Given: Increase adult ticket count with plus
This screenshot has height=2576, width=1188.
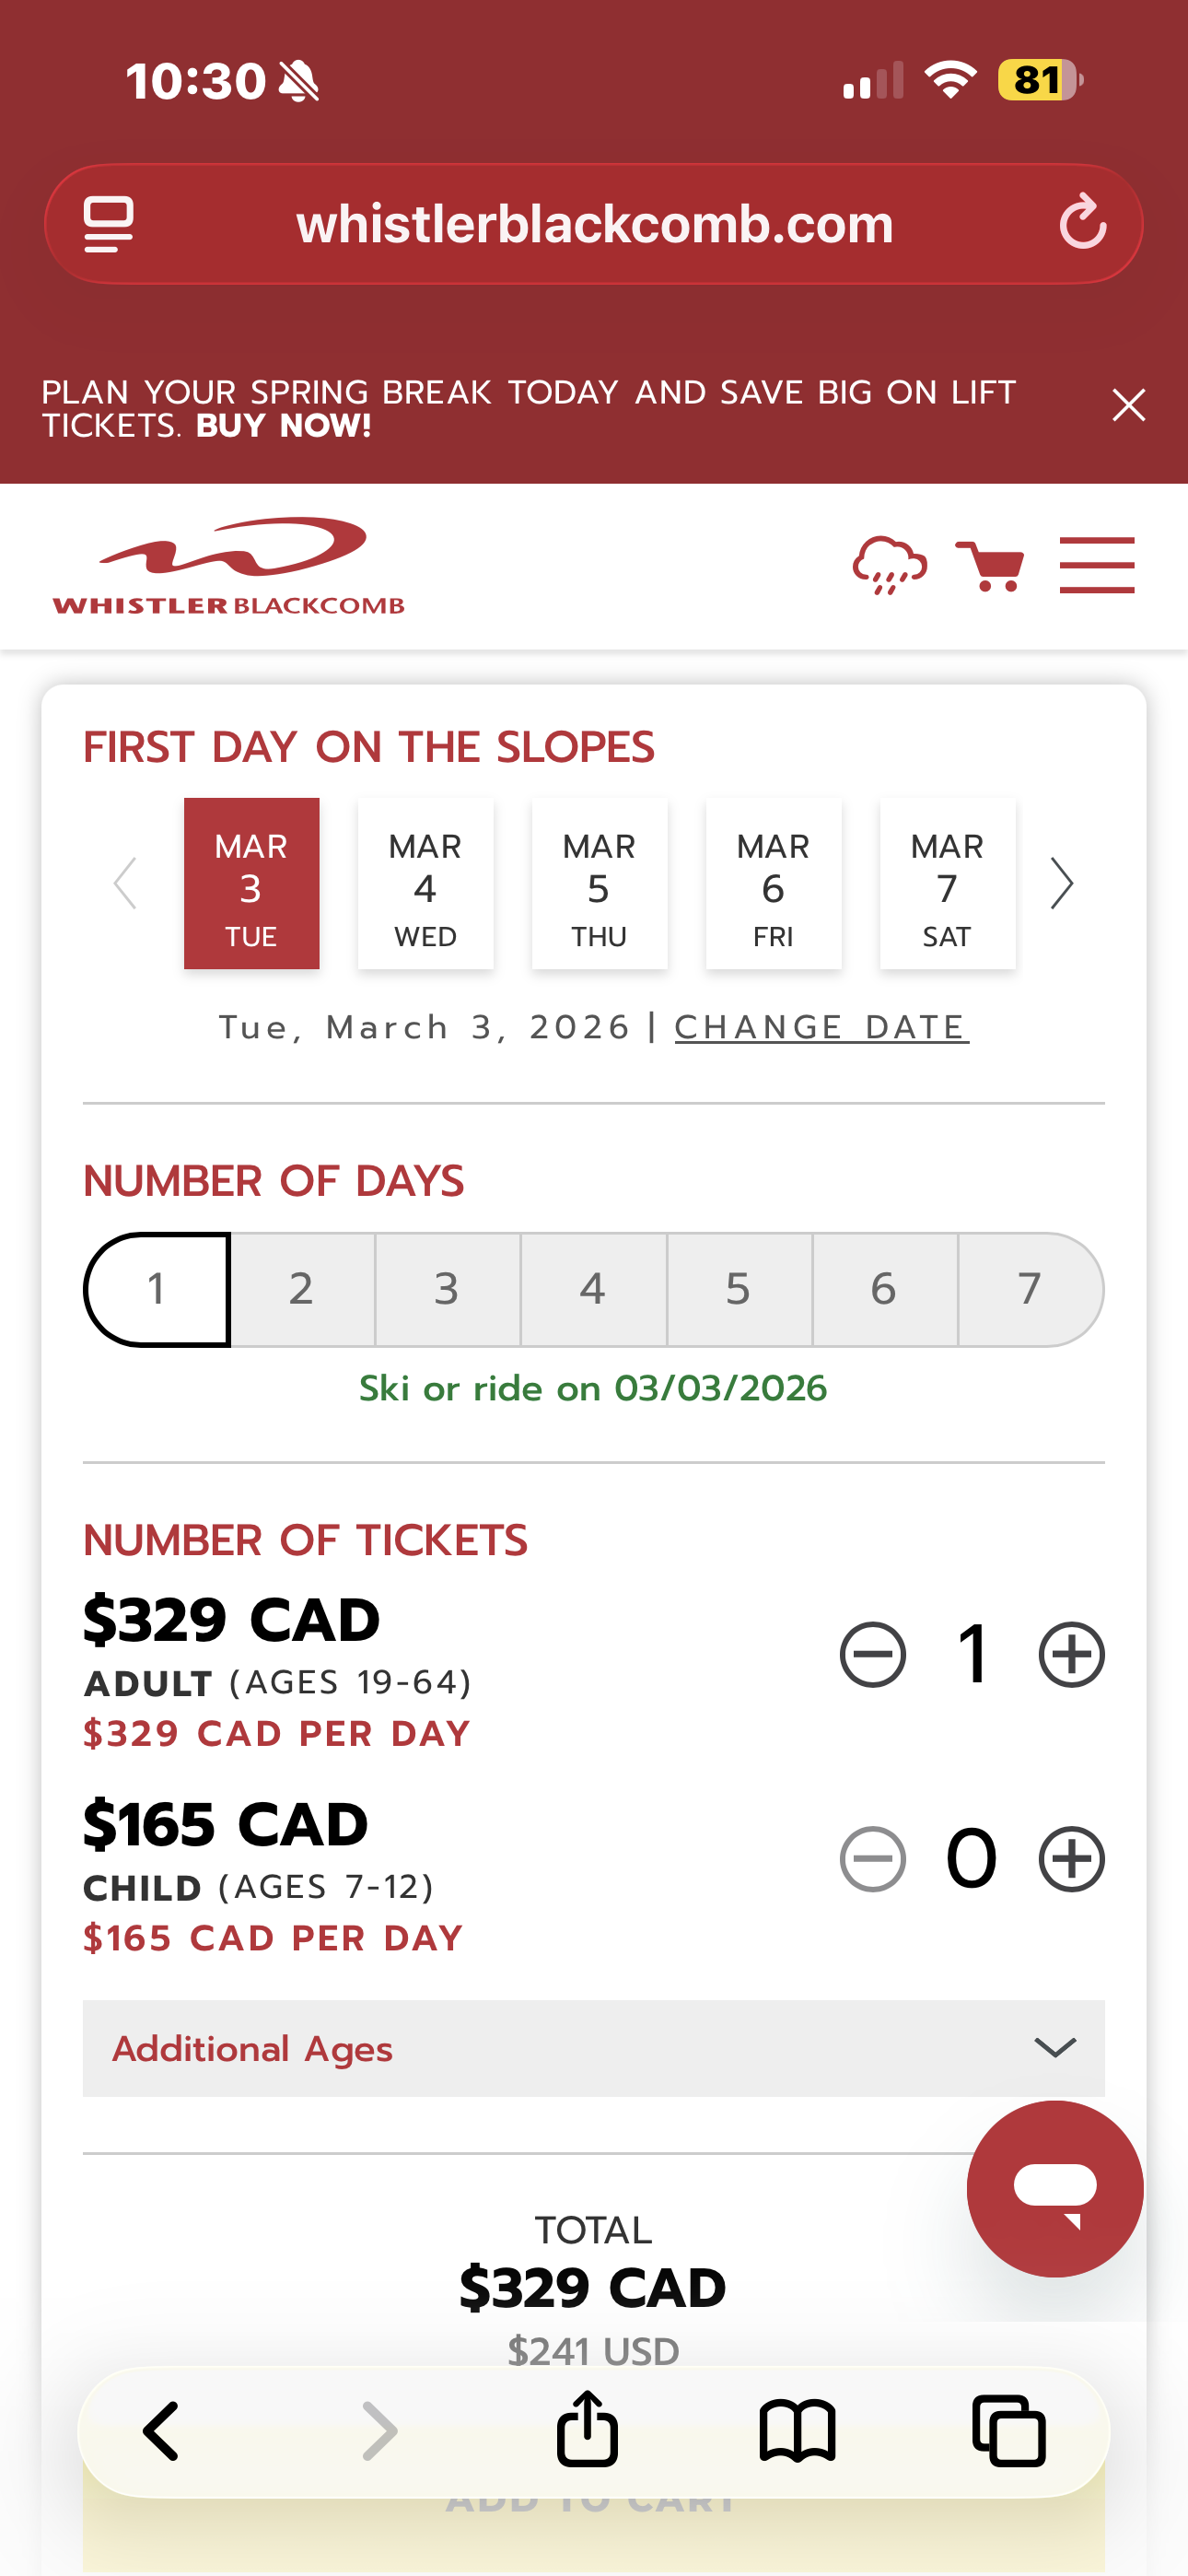Looking at the screenshot, I should pyautogui.click(x=1071, y=1654).
